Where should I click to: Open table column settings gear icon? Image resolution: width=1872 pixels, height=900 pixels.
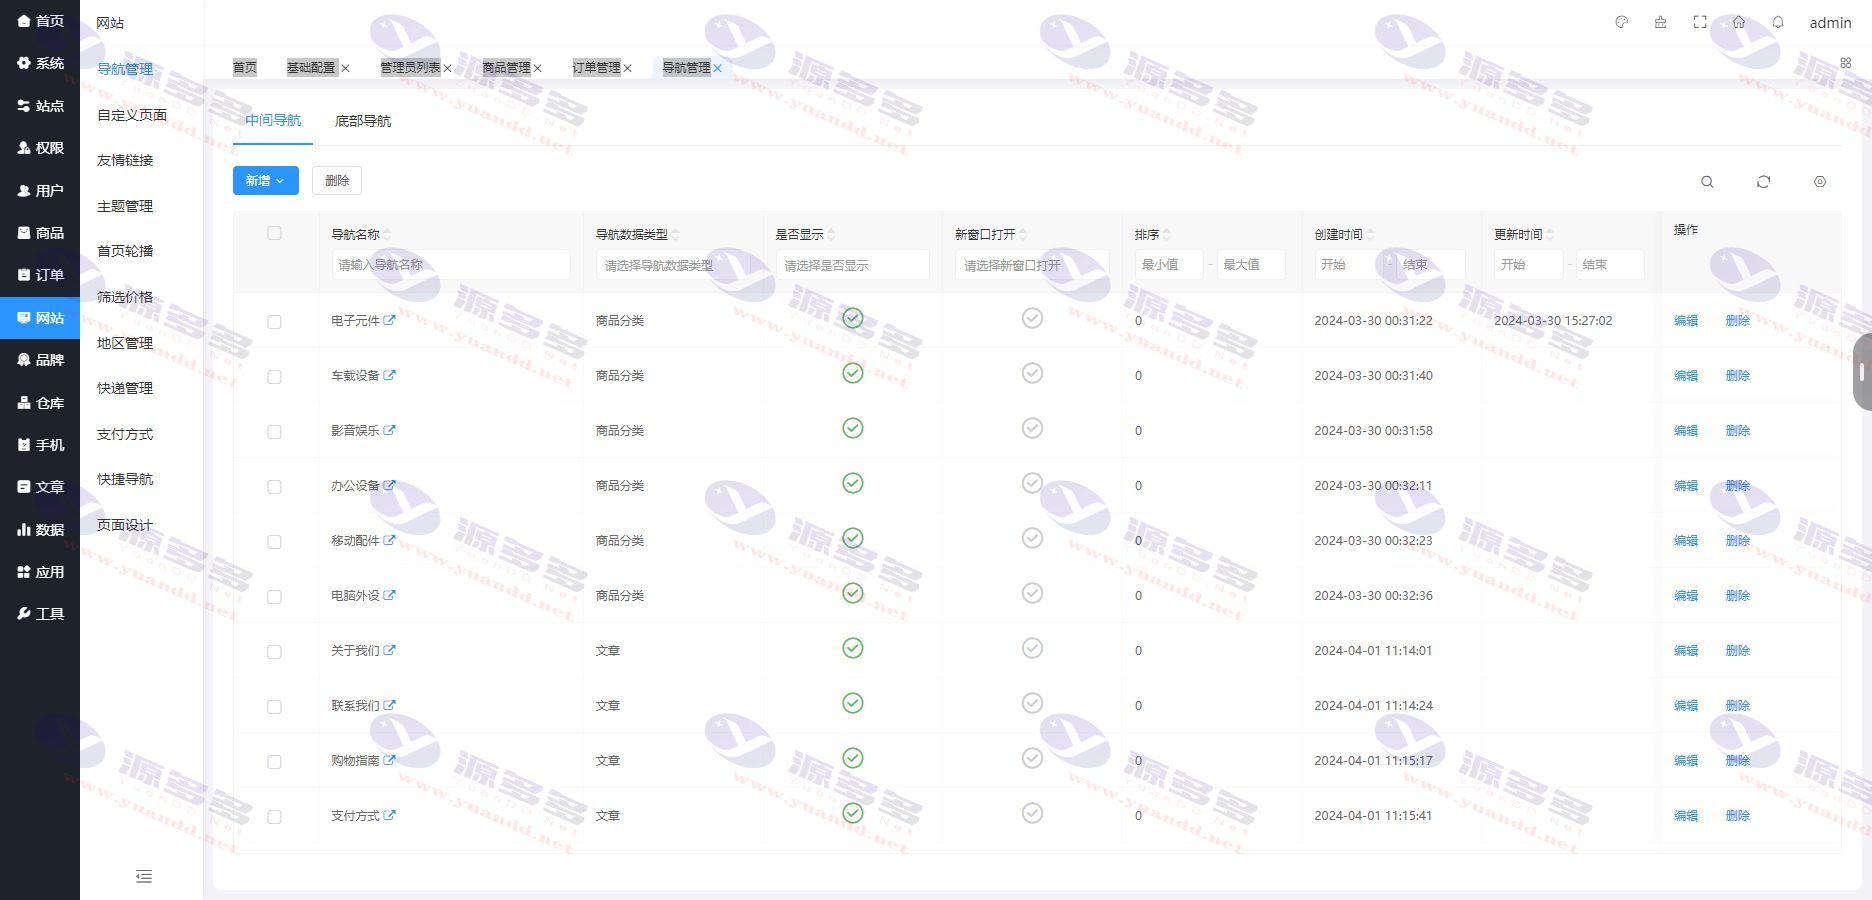click(x=1820, y=182)
